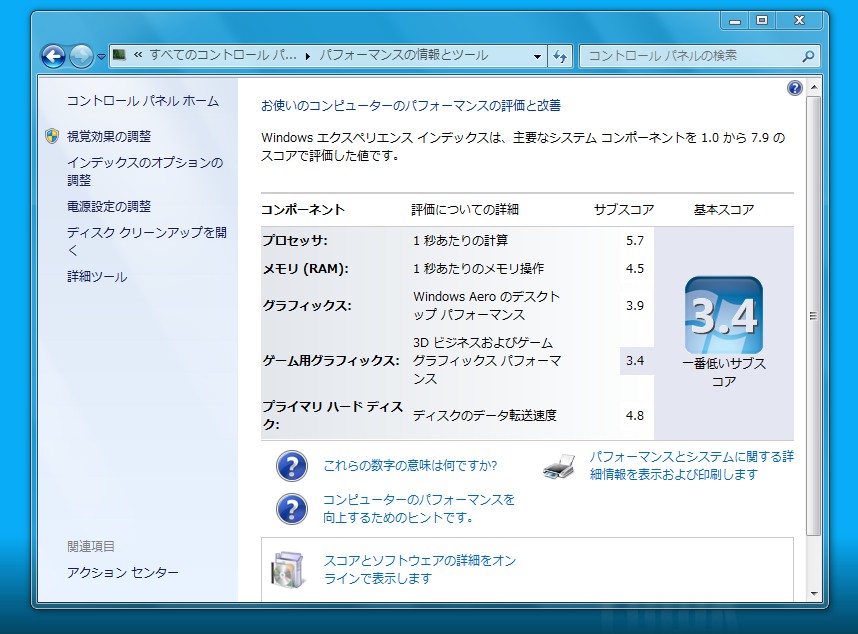
Task: Click the ゲーム用グラフィックス: component label
Action: coord(331,361)
